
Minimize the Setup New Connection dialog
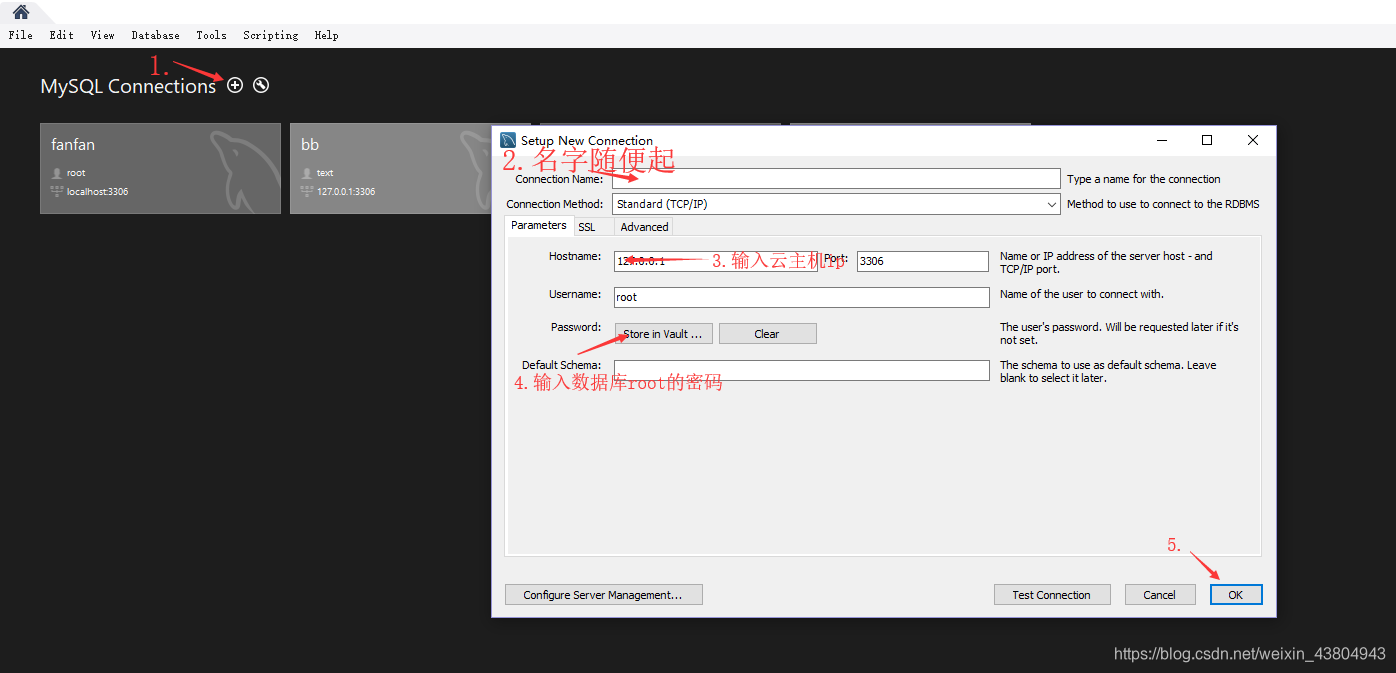point(1161,140)
